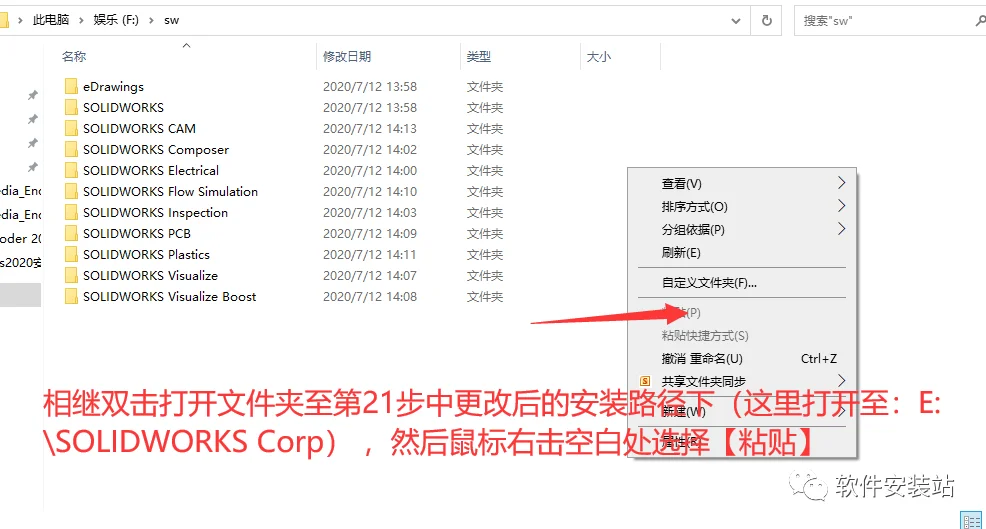Click the date 2020/7/12 14:03
The width and height of the screenshot is (986, 529).
[370, 213]
